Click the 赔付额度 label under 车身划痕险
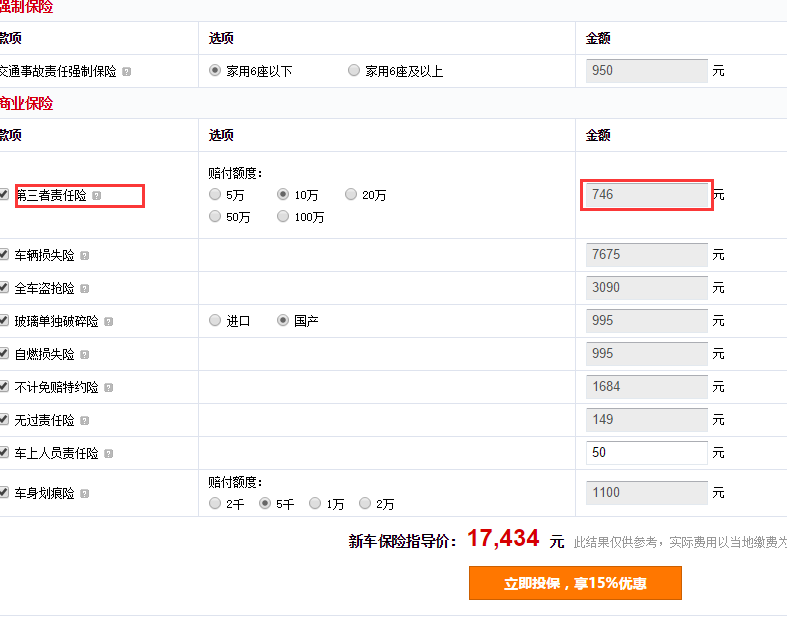This screenshot has height=621, width=787. (233, 482)
